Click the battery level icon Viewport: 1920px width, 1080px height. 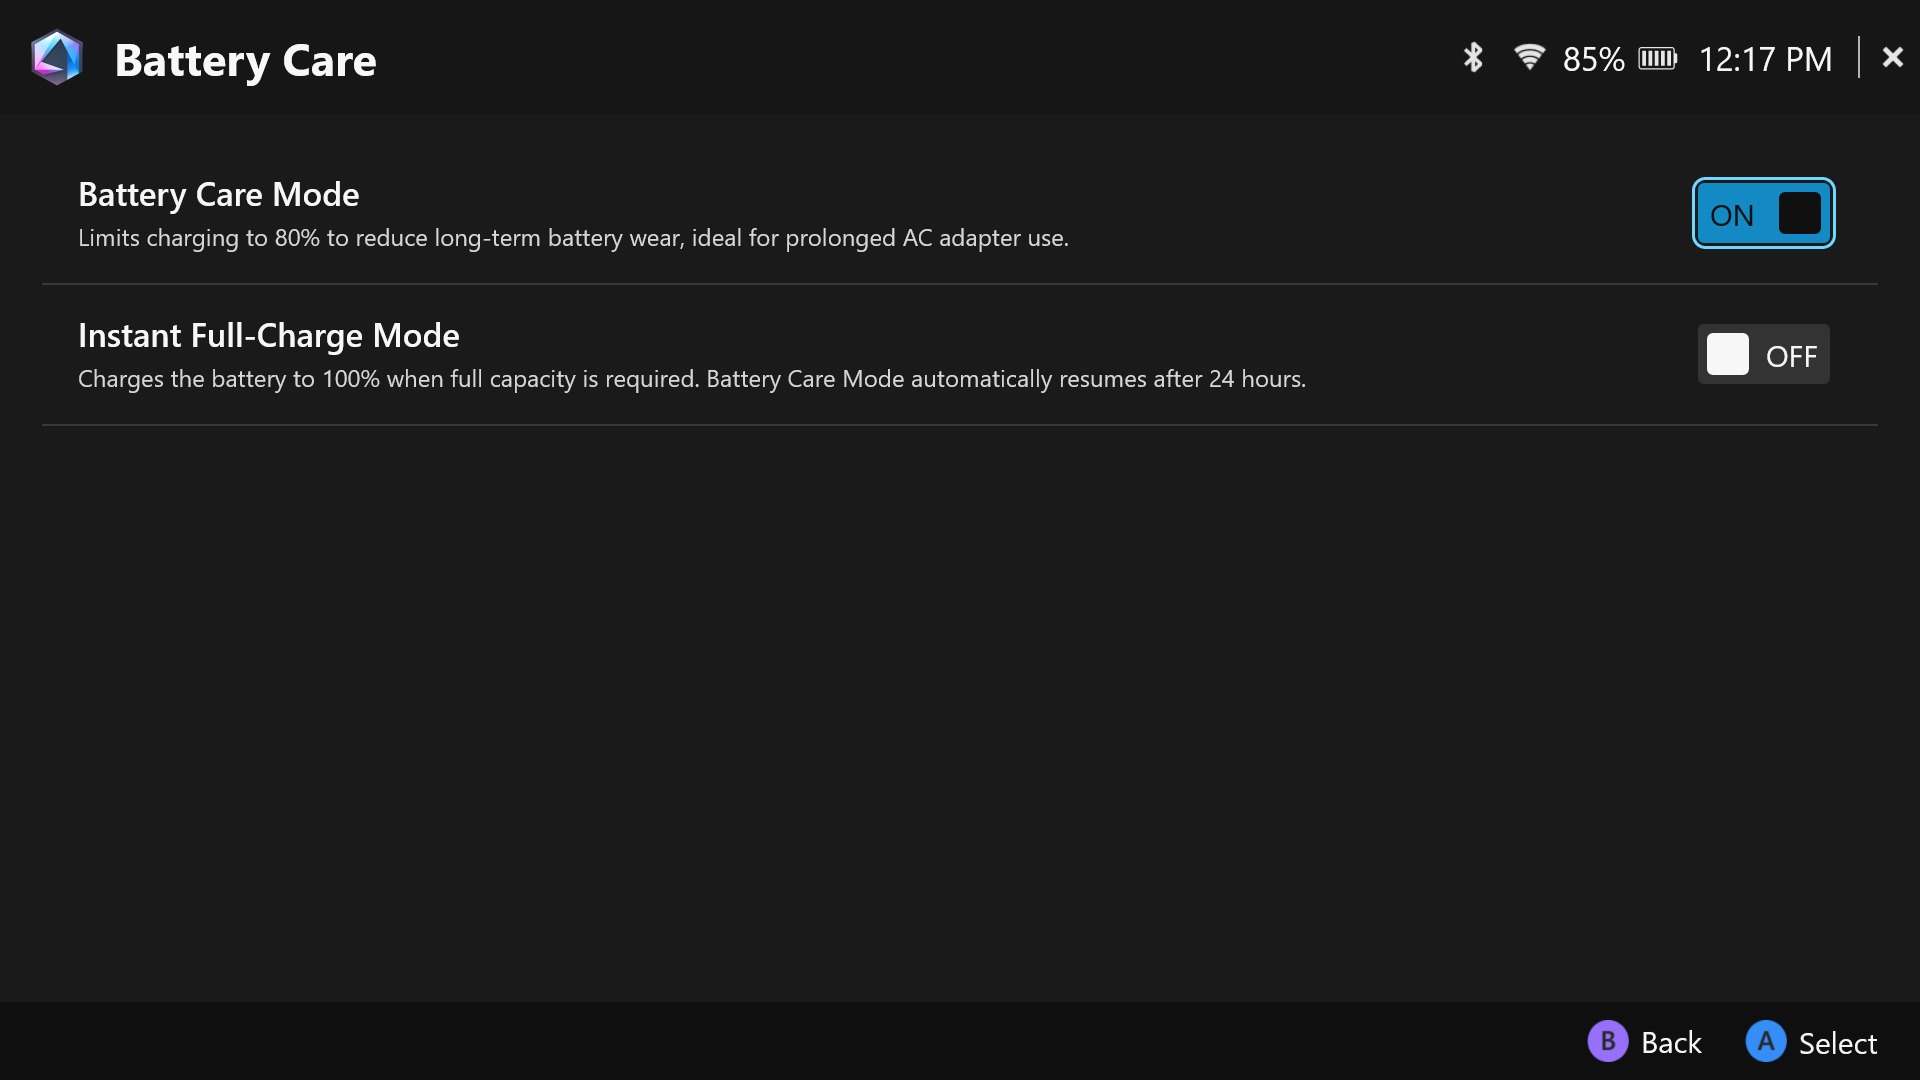point(1657,59)
